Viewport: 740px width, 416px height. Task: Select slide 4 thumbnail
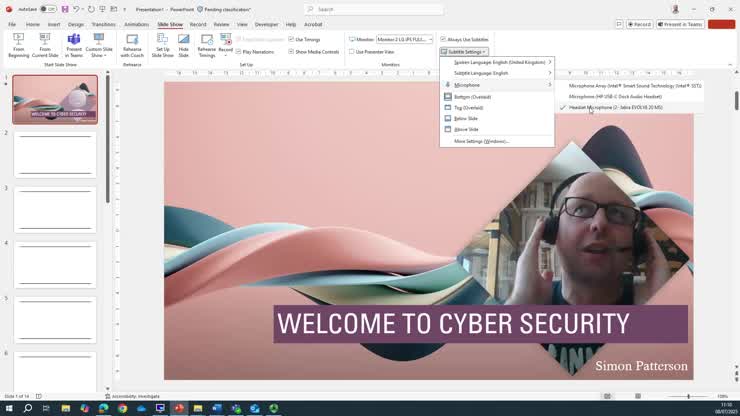55,264
